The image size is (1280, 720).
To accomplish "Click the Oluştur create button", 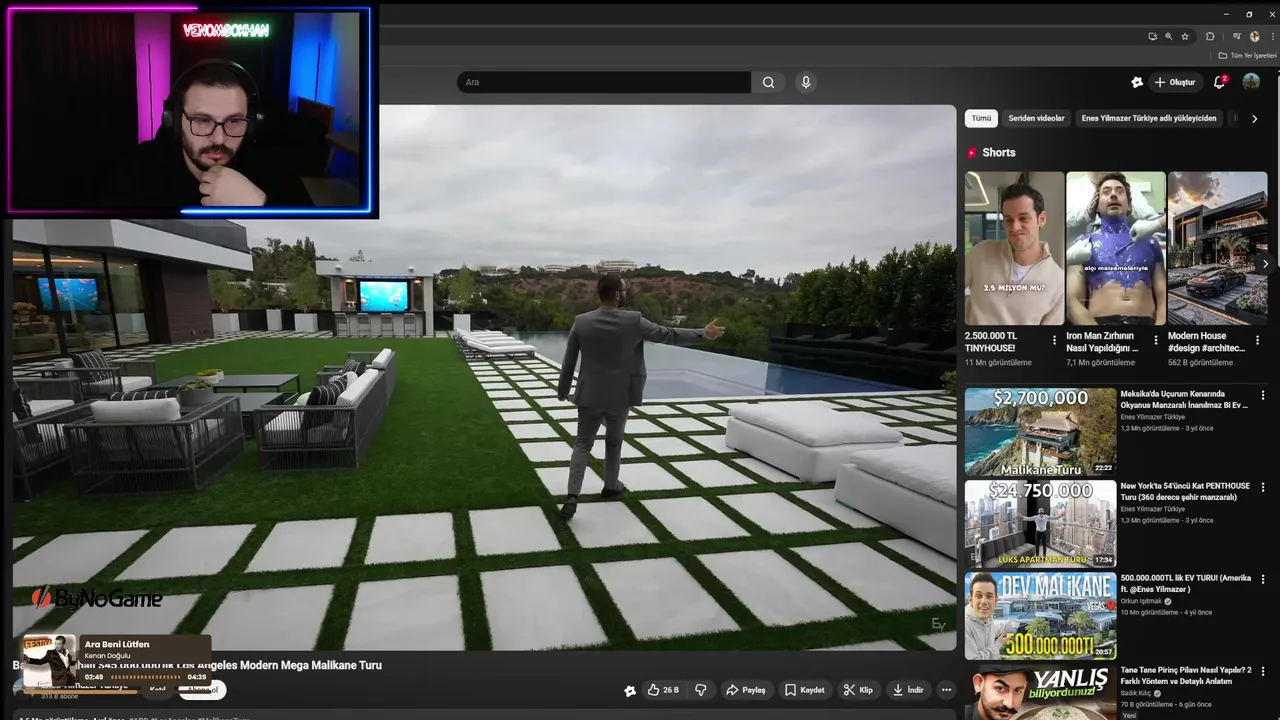I will click(1175, 82).
